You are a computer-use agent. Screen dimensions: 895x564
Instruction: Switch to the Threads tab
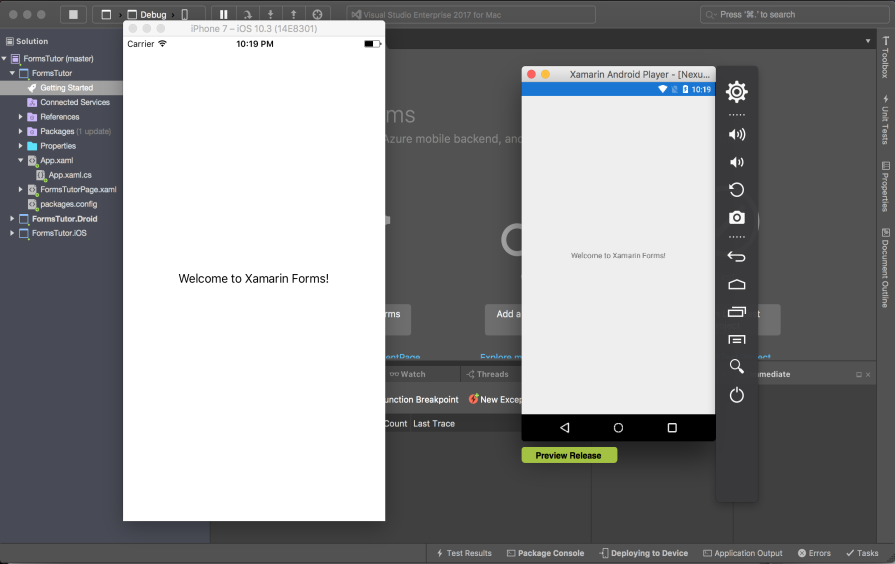point(487,374)
